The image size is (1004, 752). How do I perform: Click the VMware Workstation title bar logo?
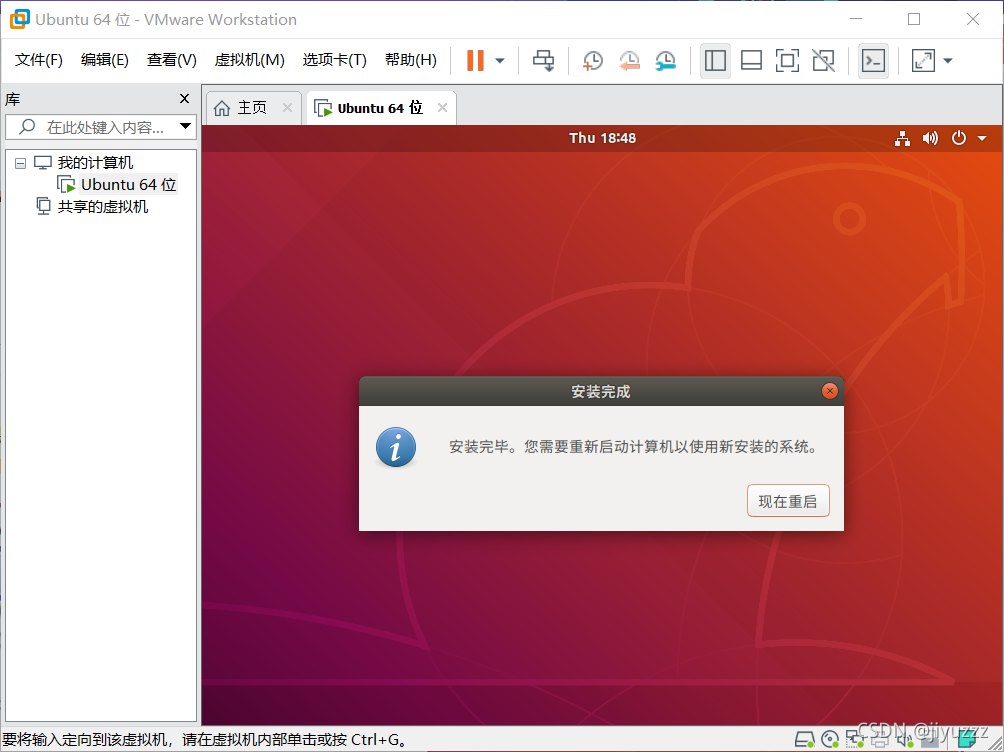coord(19,19)
